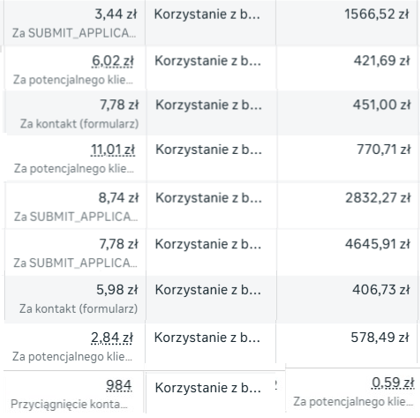
Task: Click 'Za potencjalnego klie...' label under 2,84 zł
Action: 72,357
